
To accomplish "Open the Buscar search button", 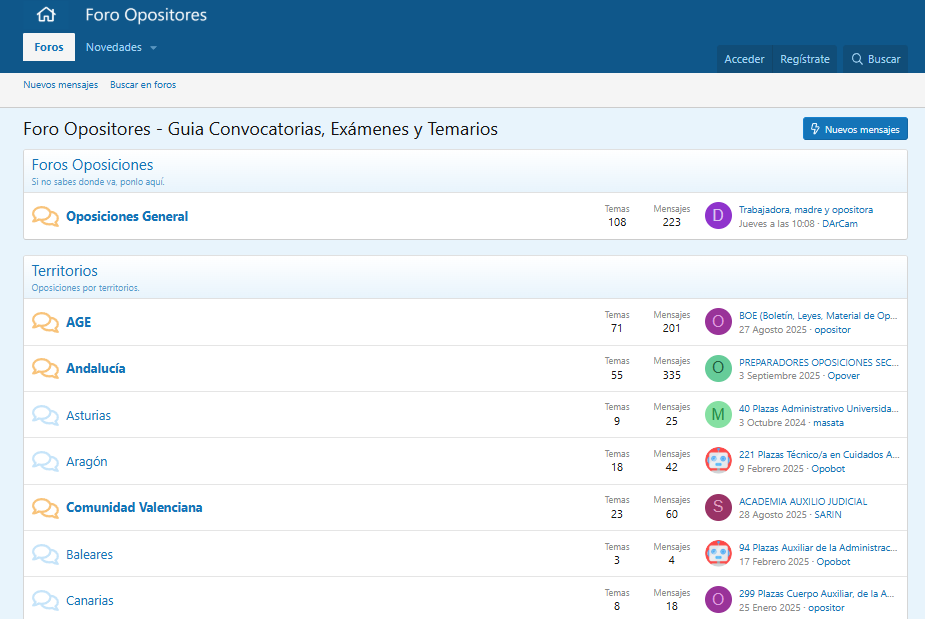I will 876,59.
